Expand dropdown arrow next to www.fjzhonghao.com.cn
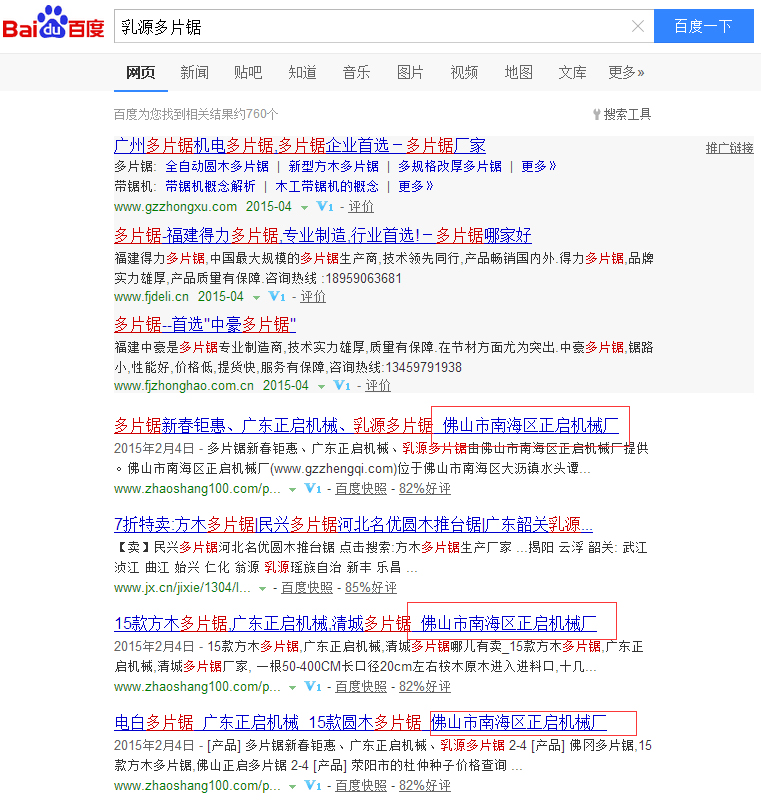This screenshot has height=806, width=761. tap(321, 387)
